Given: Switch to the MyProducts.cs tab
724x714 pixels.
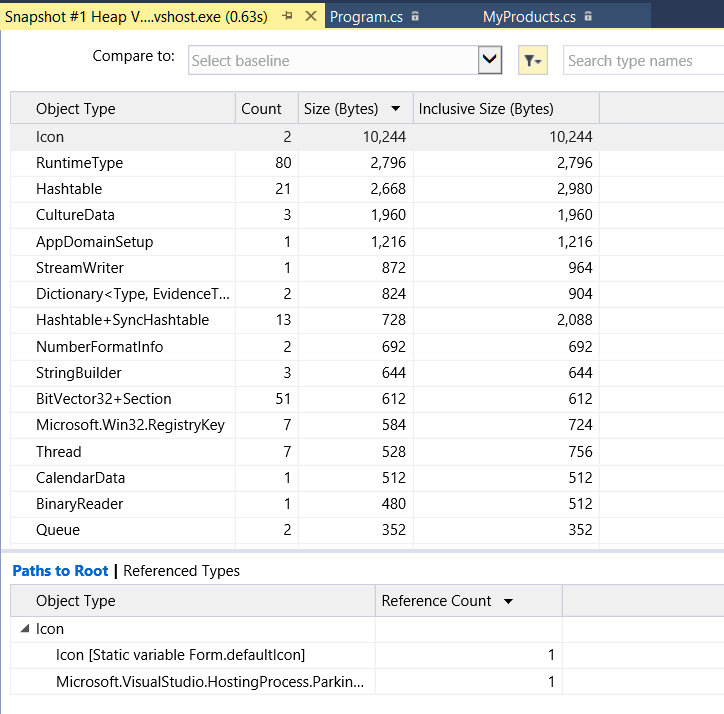Looking at the screenshot, I should click(x=529, y=17).
